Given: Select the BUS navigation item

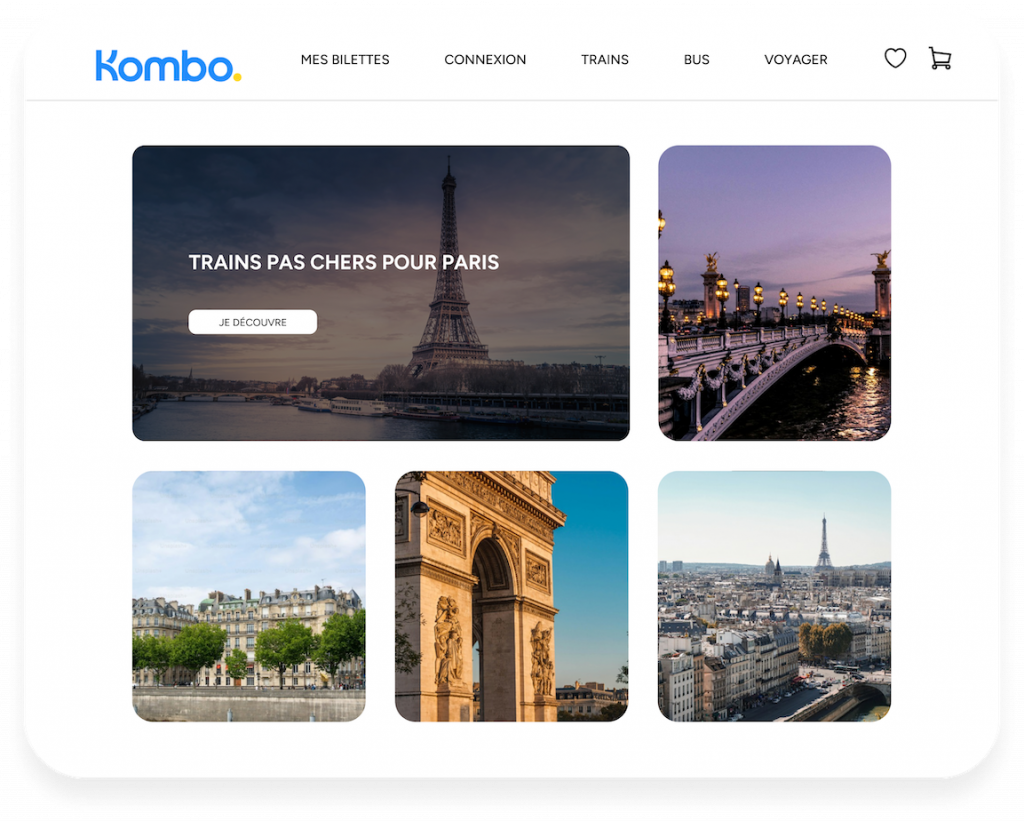Looking at the screenshot, I should coord(696,59).
